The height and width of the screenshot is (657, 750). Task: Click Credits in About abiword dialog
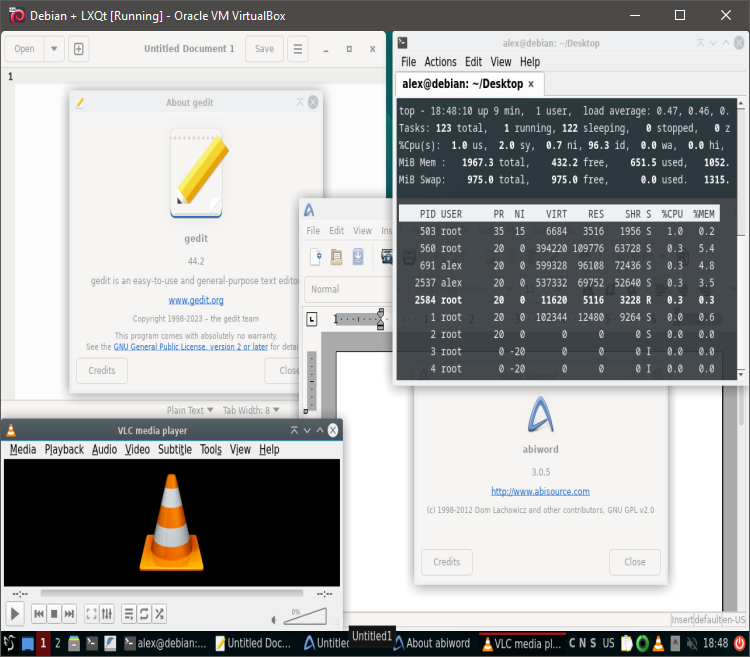(447, 562)
